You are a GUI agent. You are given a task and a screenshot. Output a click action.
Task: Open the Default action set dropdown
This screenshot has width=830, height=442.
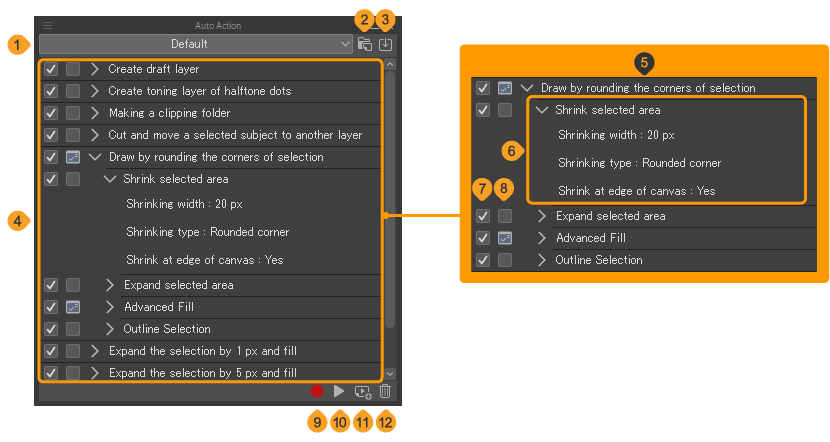point(196,44)
